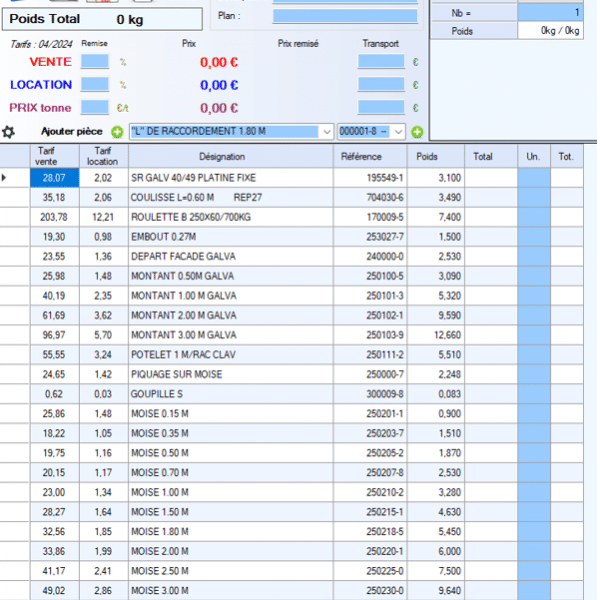
Task: Focus the LOCATION remise percent field
Action: [x=95, y=85]
